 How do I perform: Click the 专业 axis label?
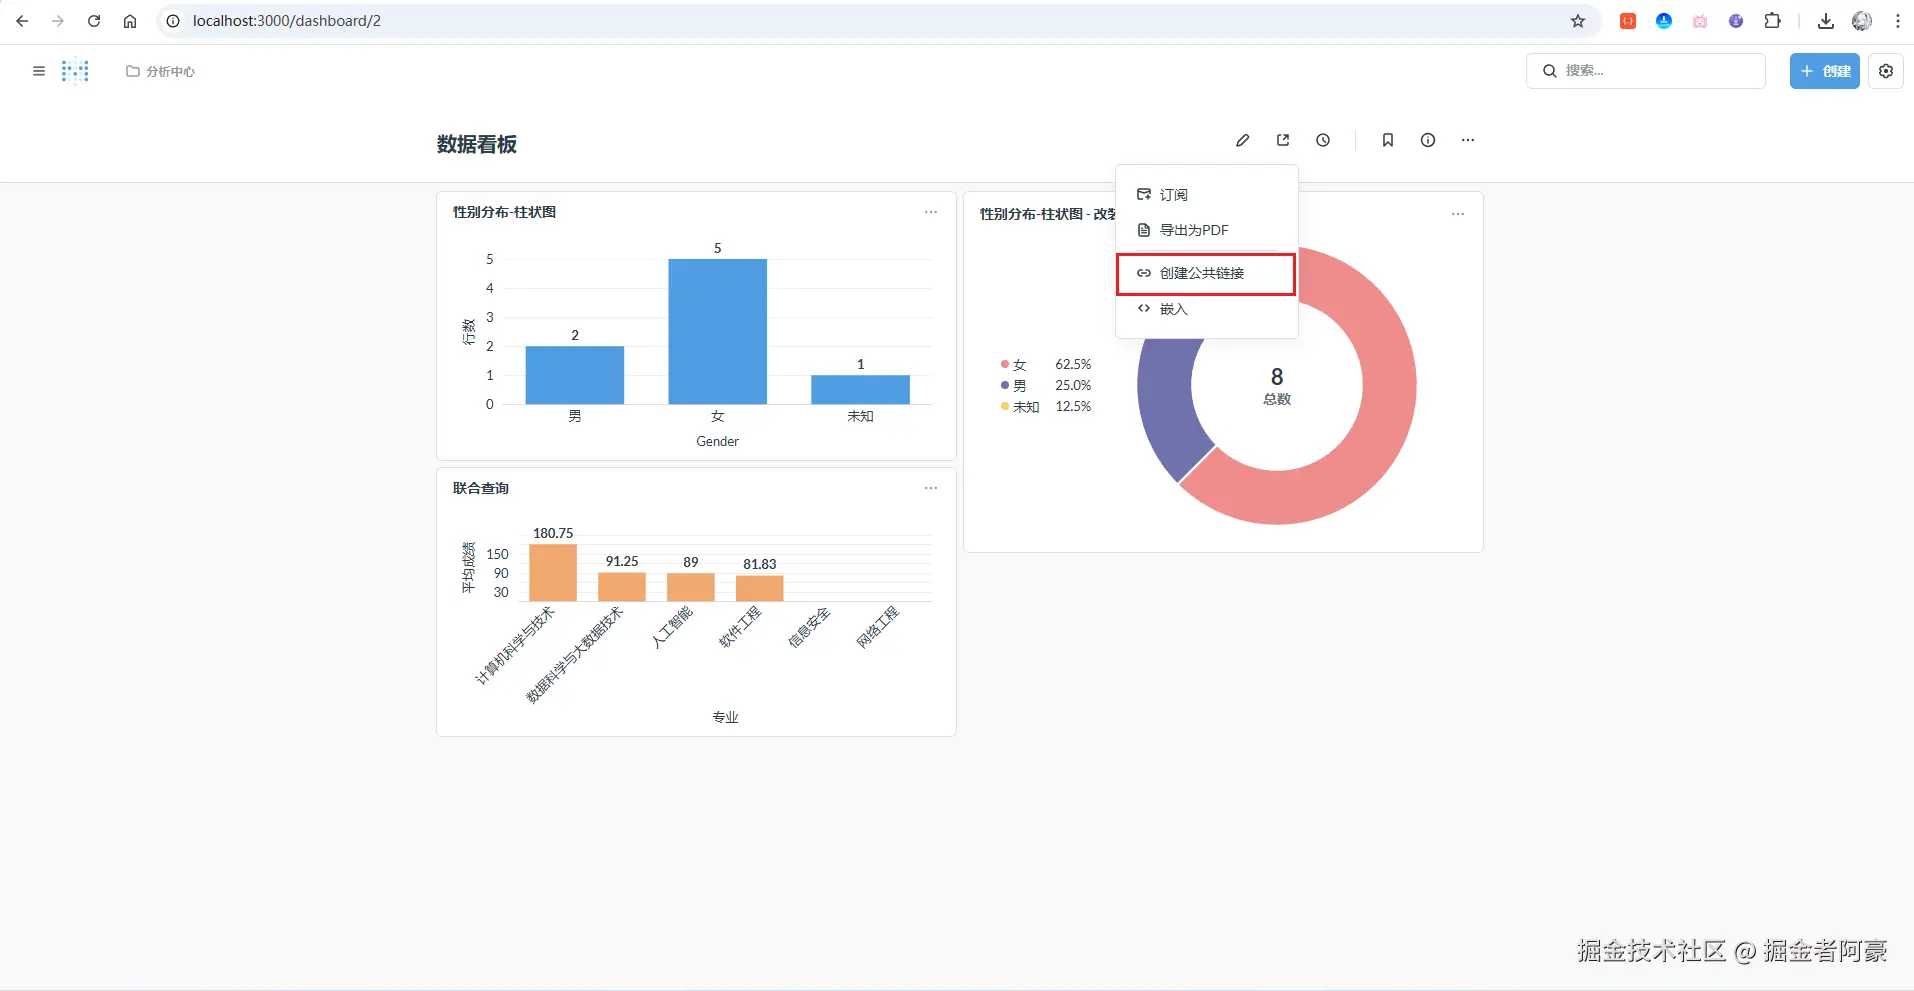(725, 717)
